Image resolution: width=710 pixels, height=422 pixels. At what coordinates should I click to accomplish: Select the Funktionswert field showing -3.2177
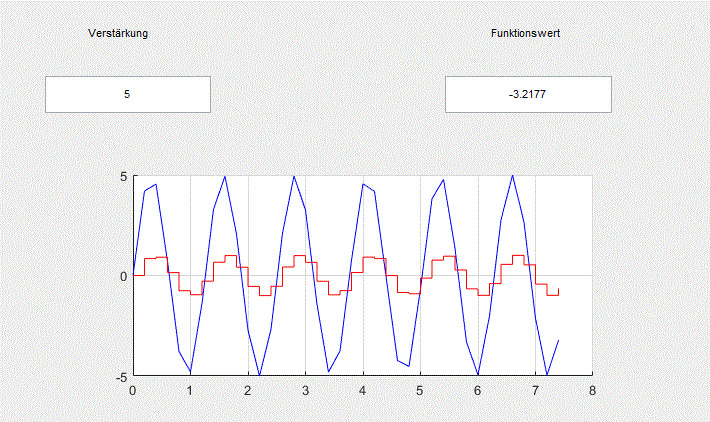click(527, 94)
